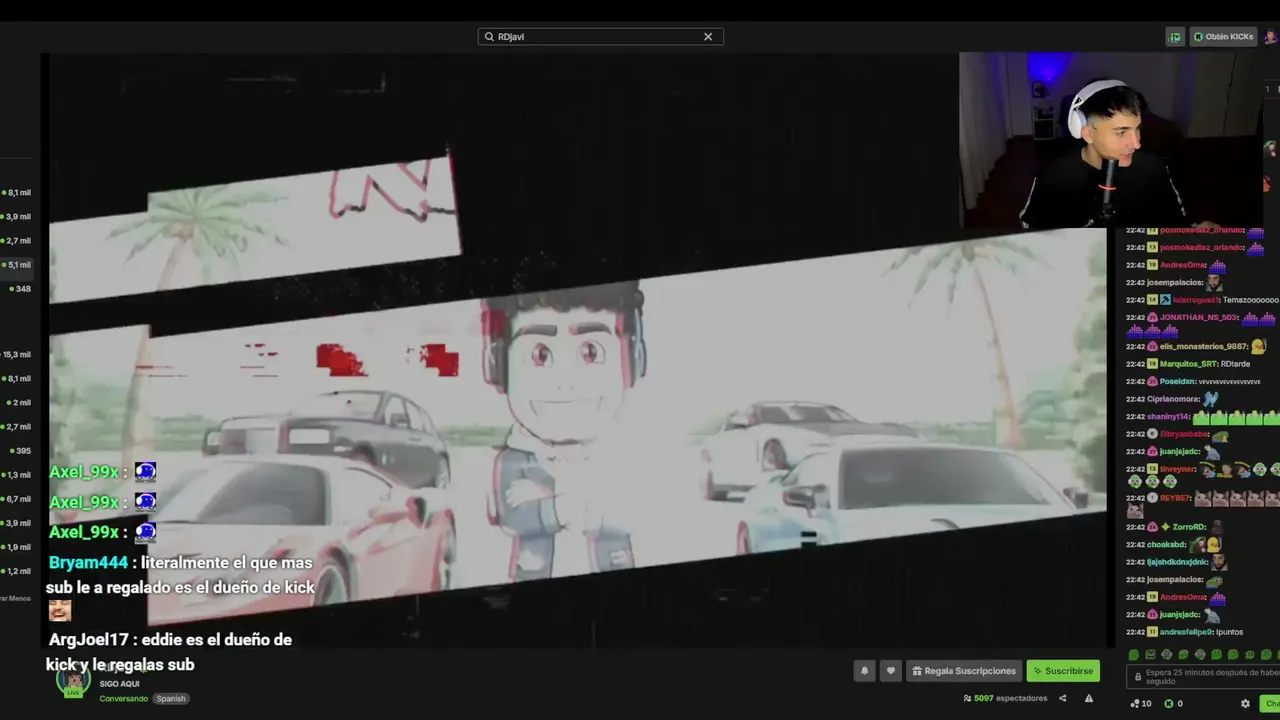Click the 5097 espectadores viewer count

(x=1005, y=698)
